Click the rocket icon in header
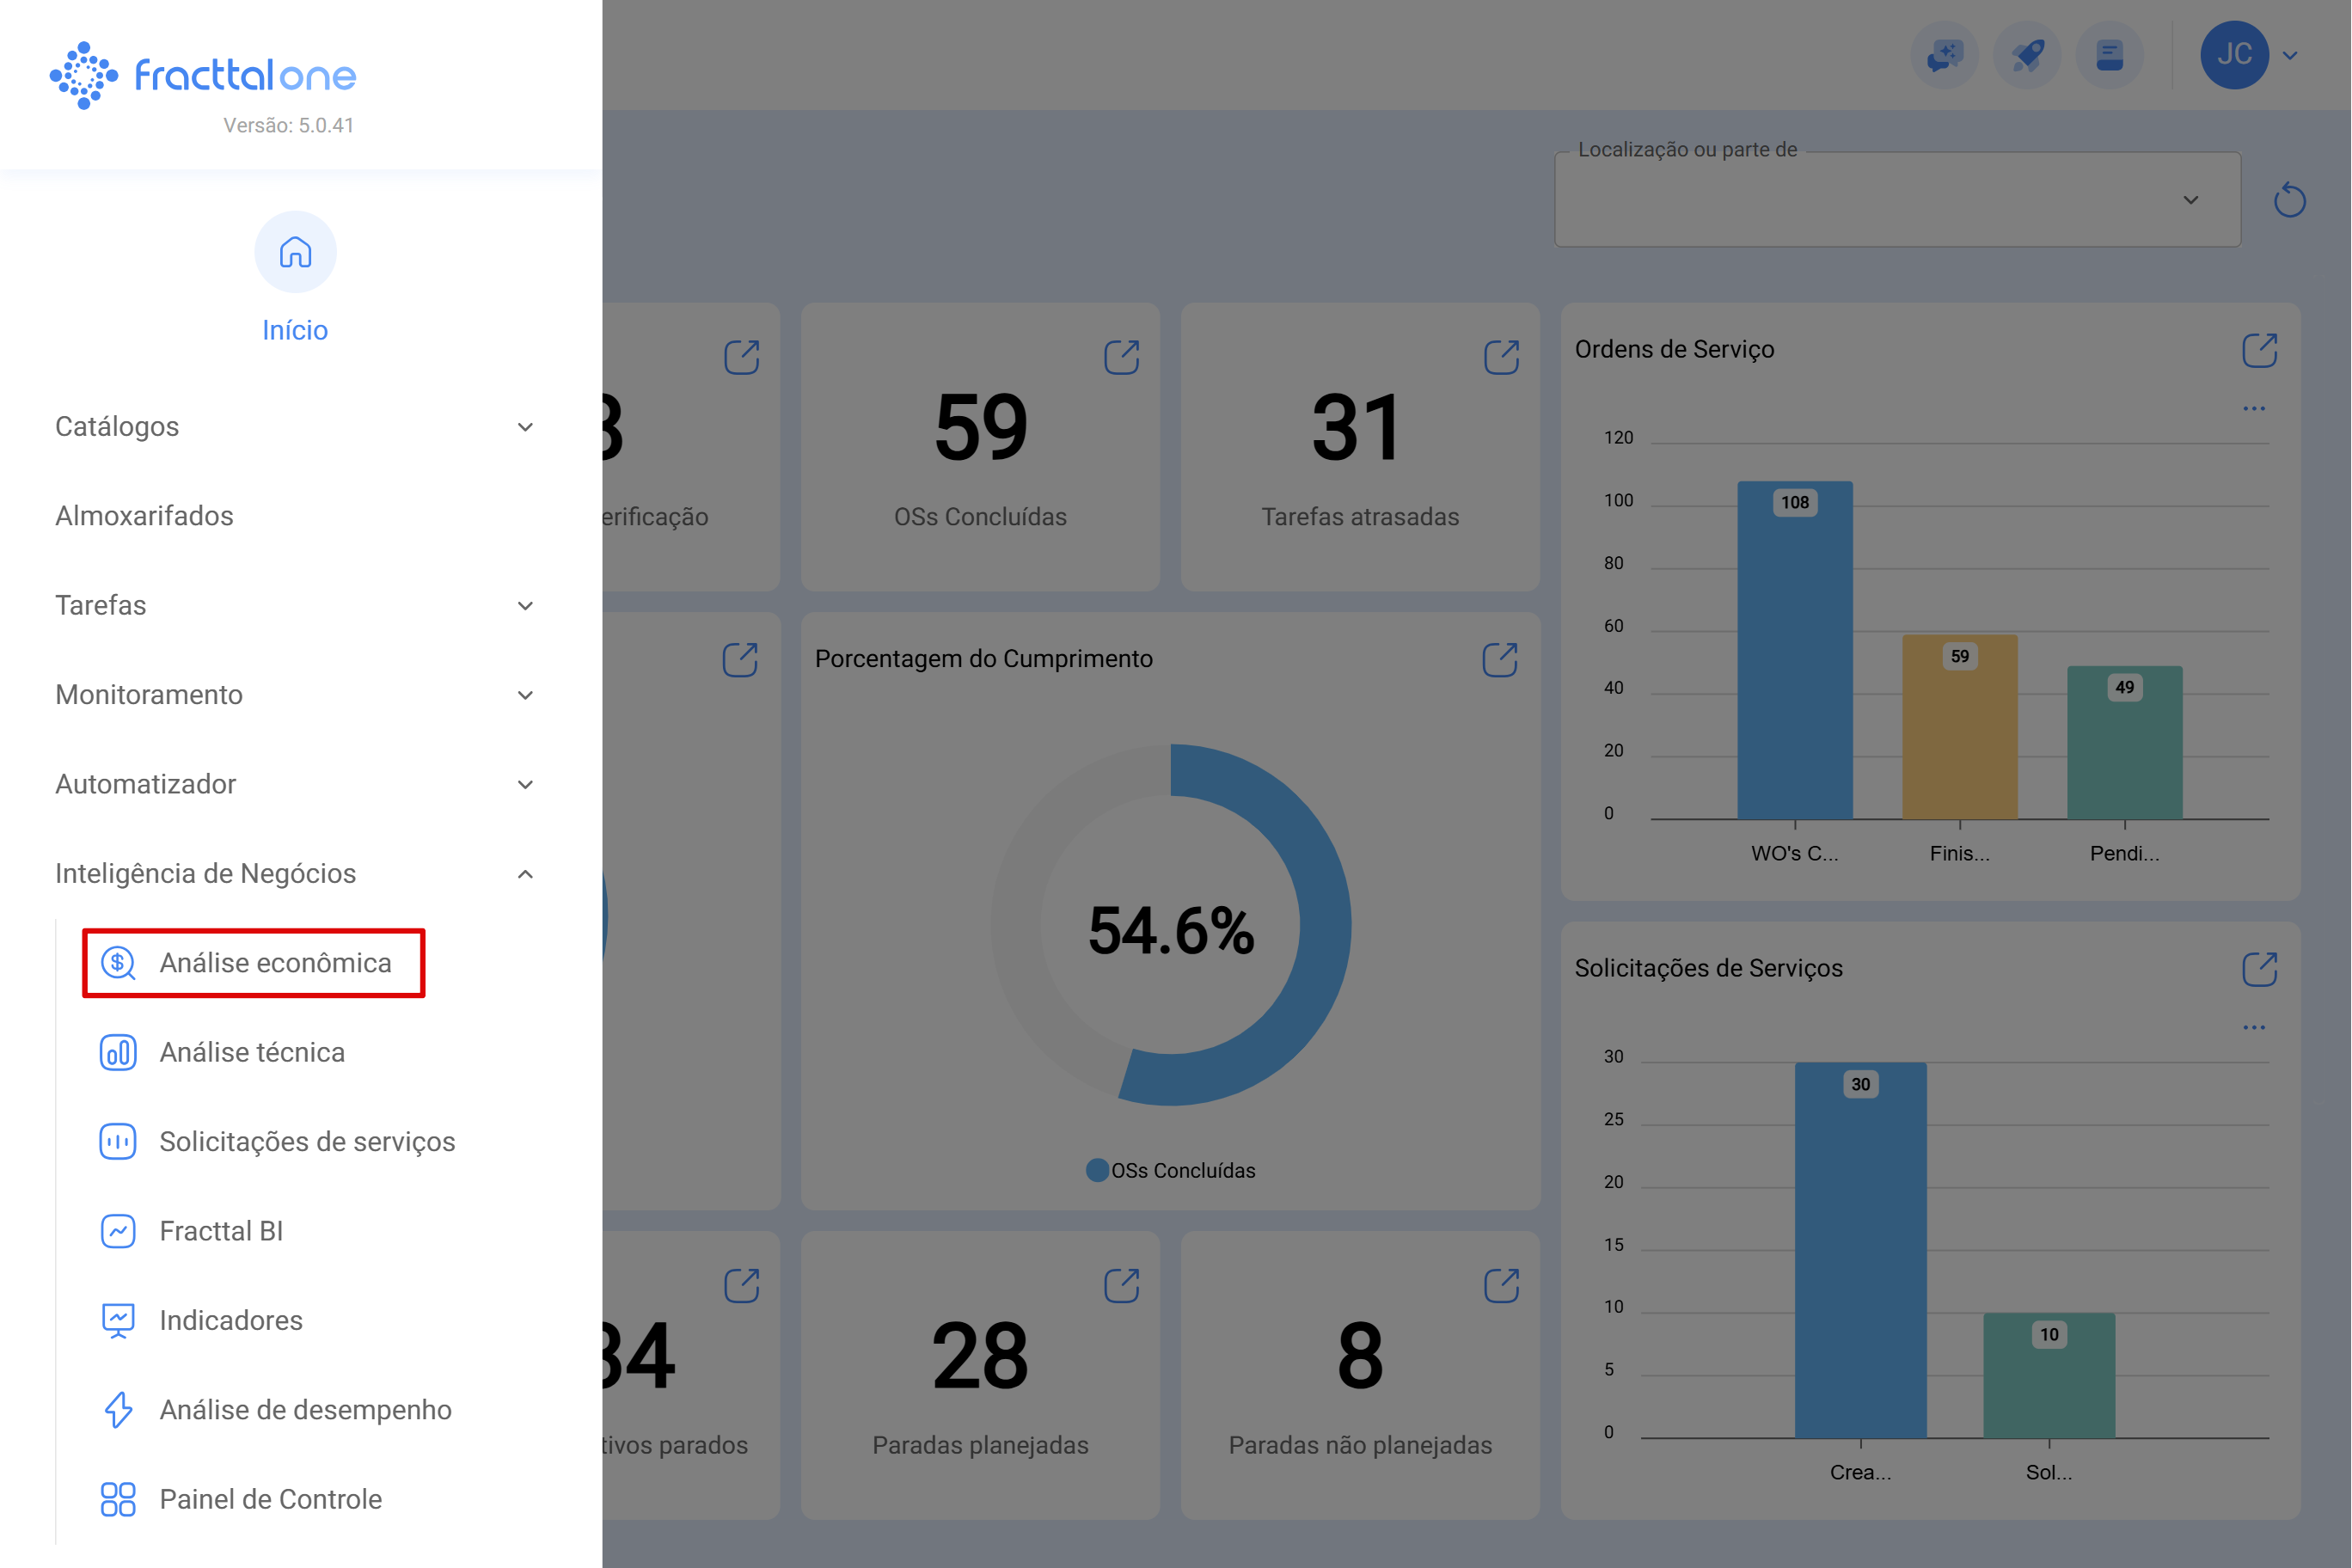This screenshot has width=2352, height=1568. click(2027, 55)
